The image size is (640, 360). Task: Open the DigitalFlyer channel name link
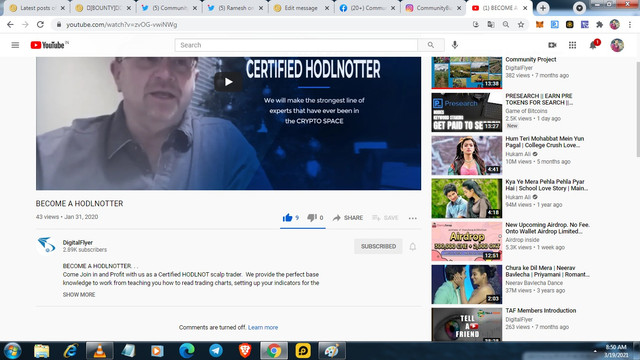point(78,242)
